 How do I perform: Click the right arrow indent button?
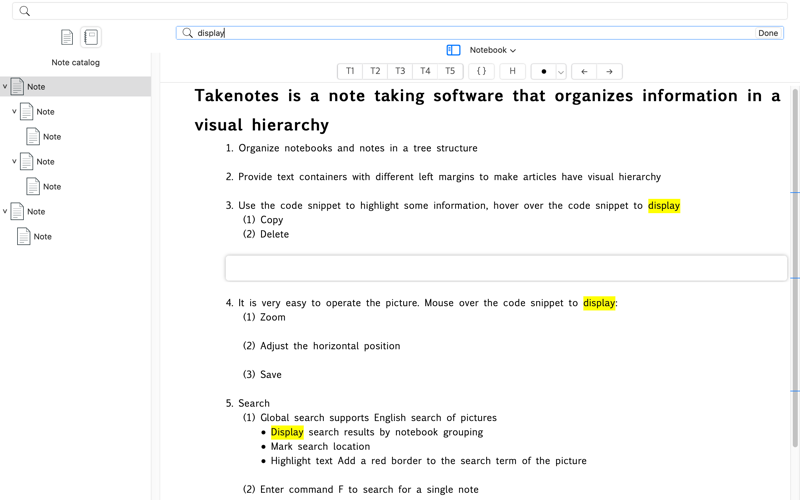tap(609, 71)
